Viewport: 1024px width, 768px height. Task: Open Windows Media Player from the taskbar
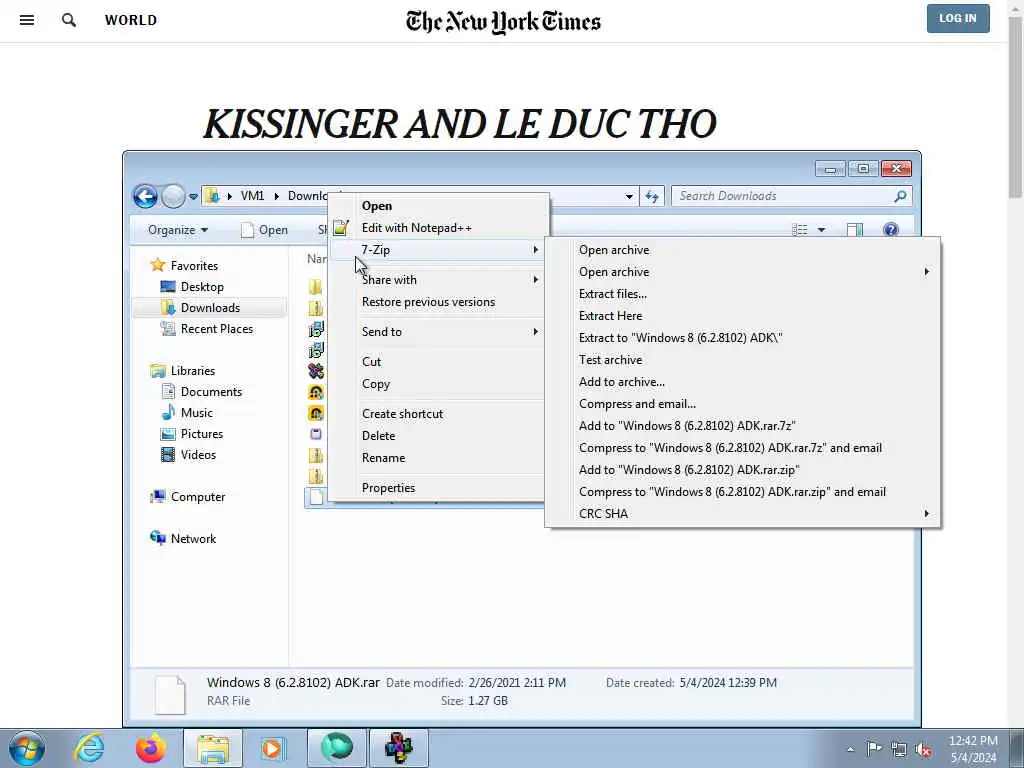(273, 748)
